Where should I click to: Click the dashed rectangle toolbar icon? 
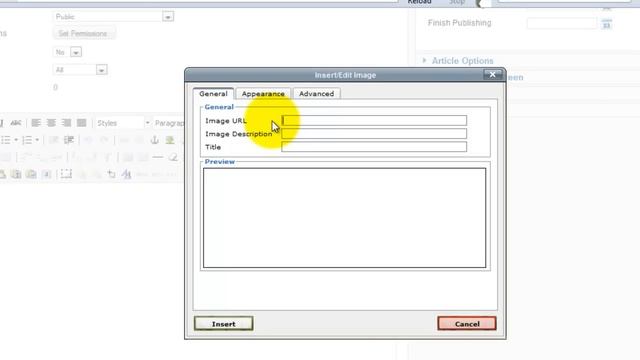tap(66, 174)
